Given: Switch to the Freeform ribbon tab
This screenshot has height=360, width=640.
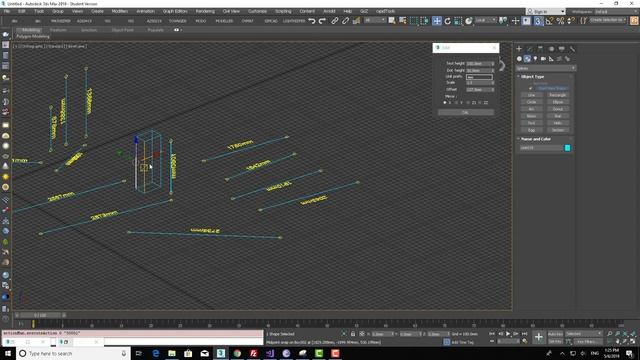Looking at the screenshot, I should (x=58, y=30).
